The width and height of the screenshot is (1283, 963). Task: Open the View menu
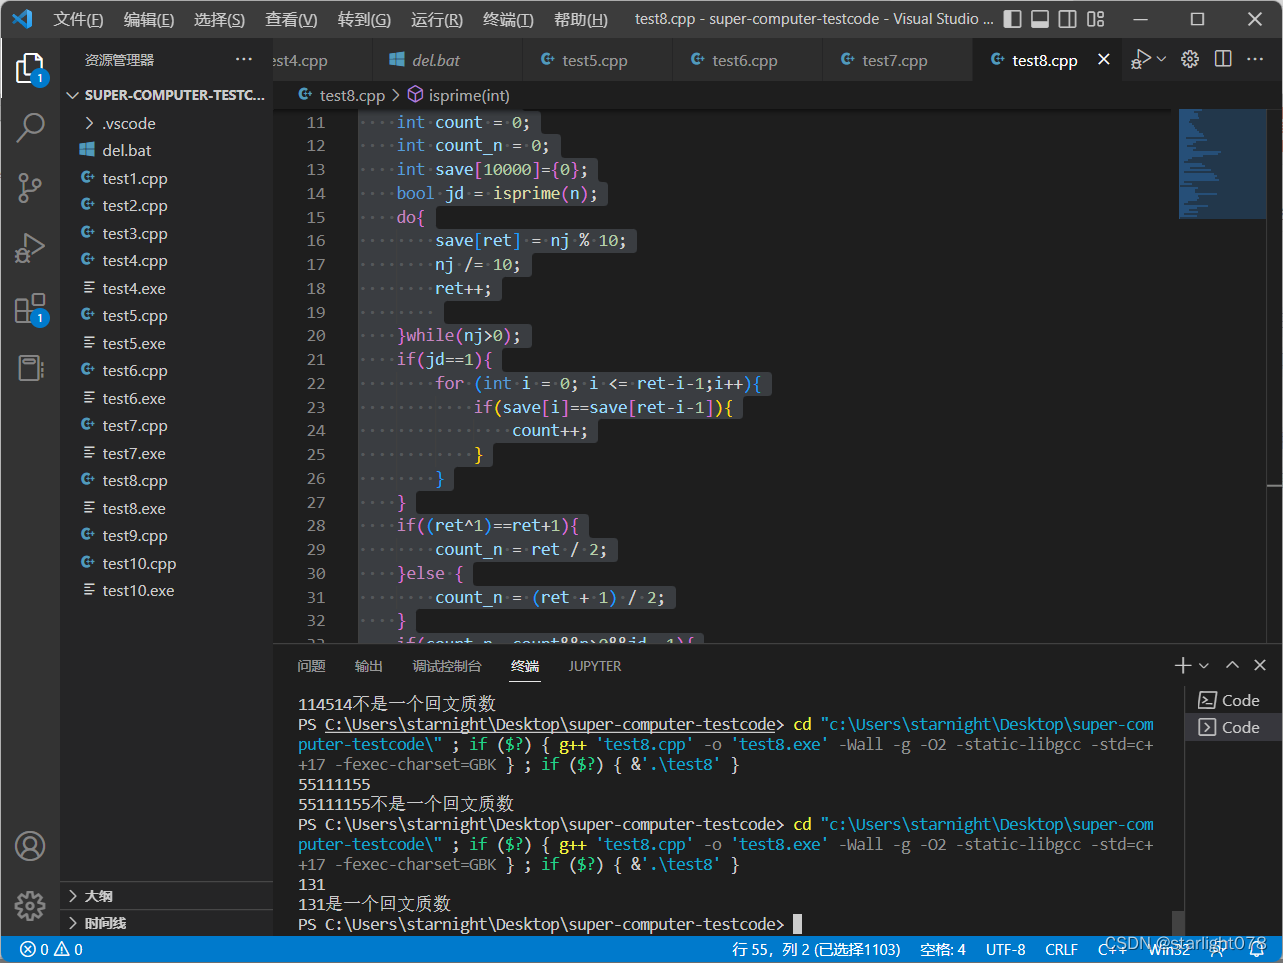291,19
